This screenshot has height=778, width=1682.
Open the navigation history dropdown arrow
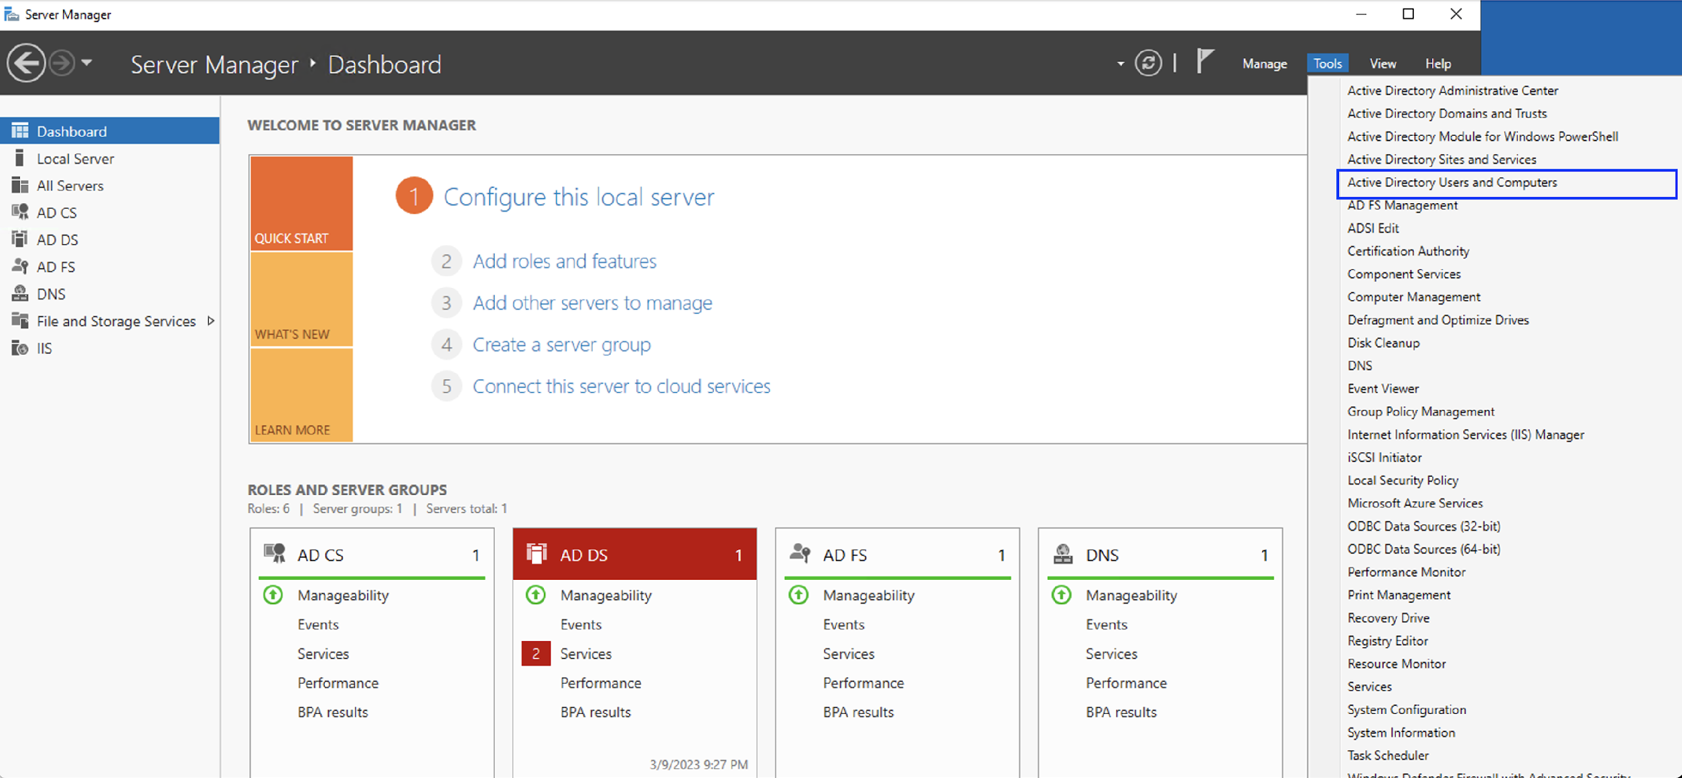(x=87, y=63)
